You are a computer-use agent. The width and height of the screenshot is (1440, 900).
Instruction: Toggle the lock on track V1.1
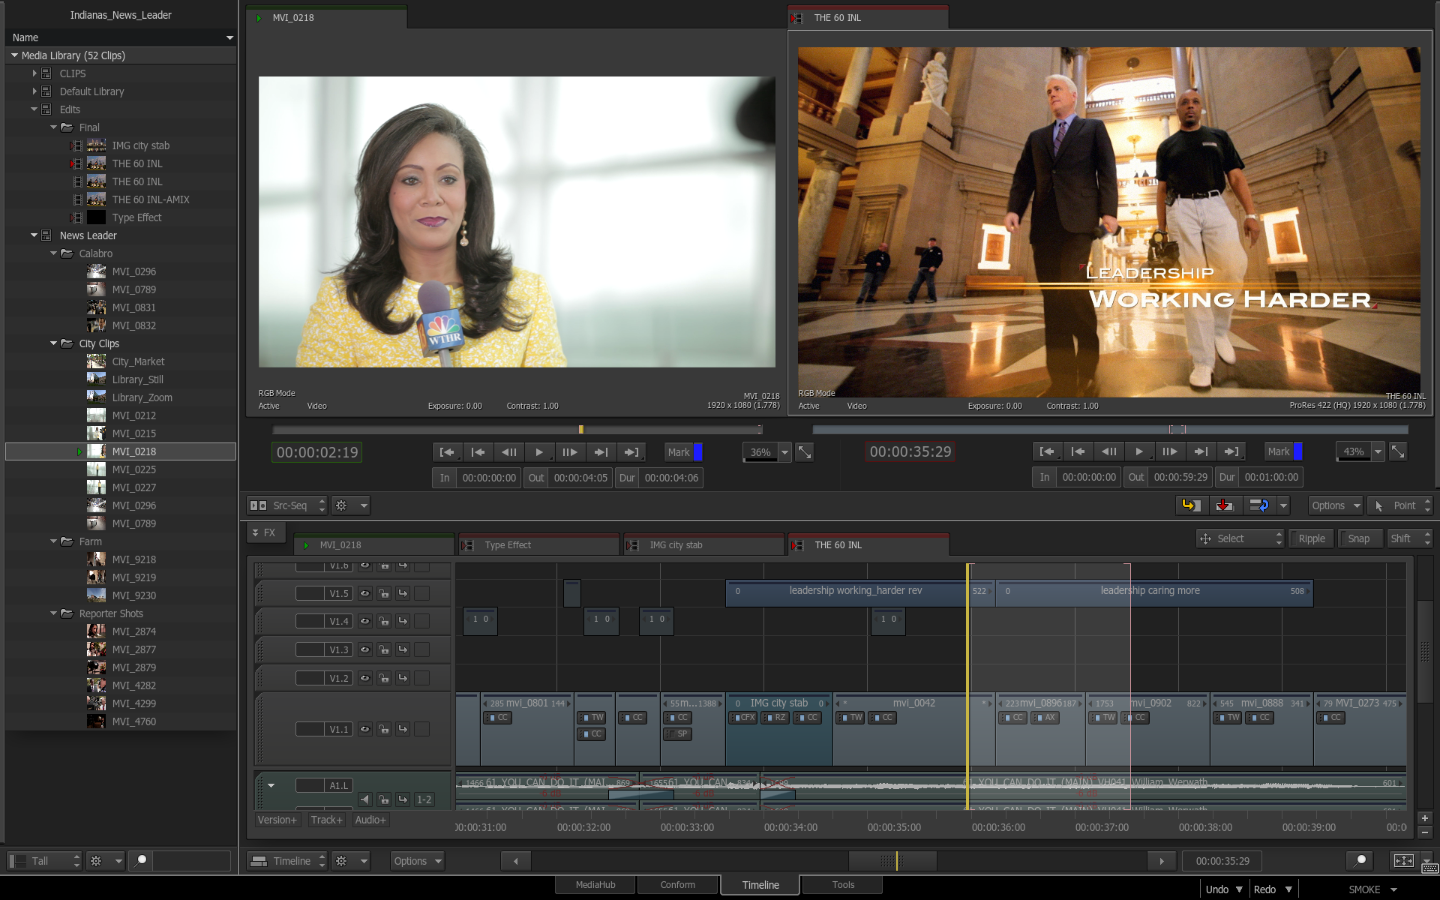click(x=384, y=729)
